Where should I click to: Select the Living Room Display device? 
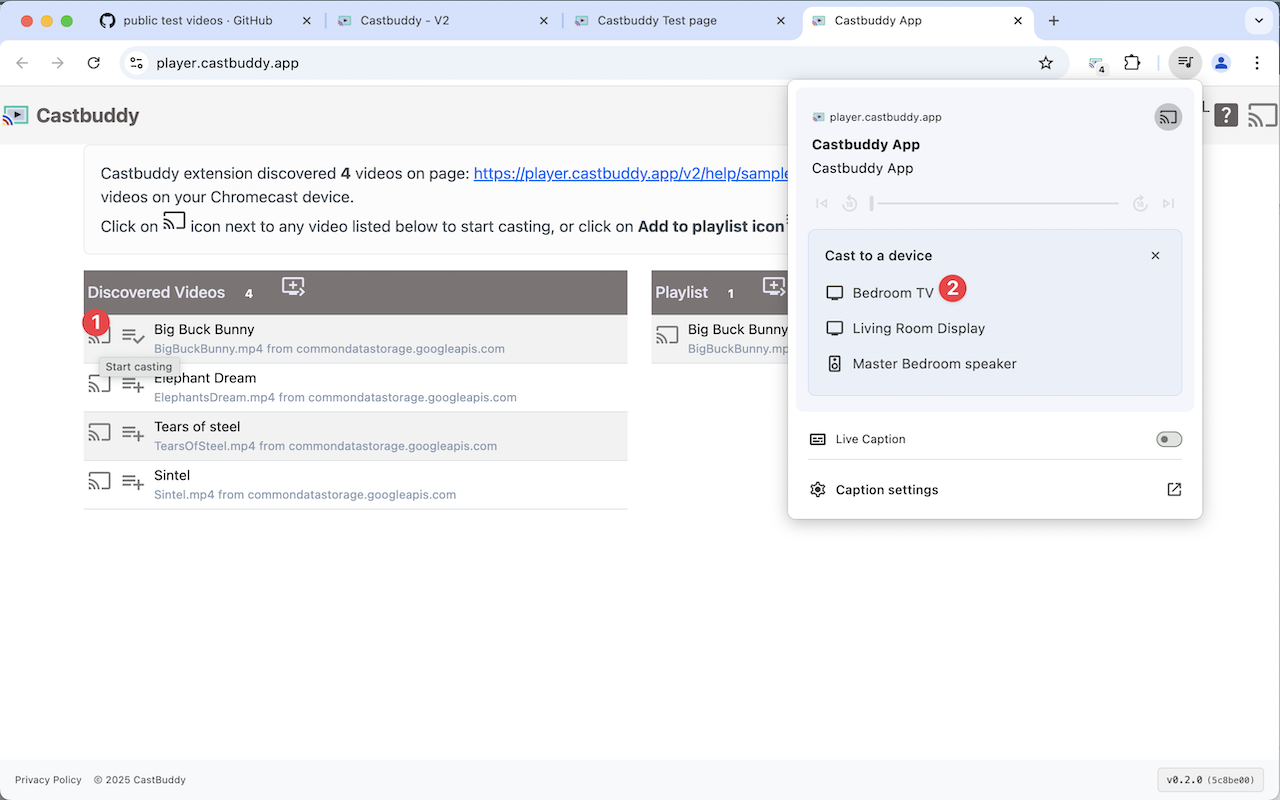[905, 328]
